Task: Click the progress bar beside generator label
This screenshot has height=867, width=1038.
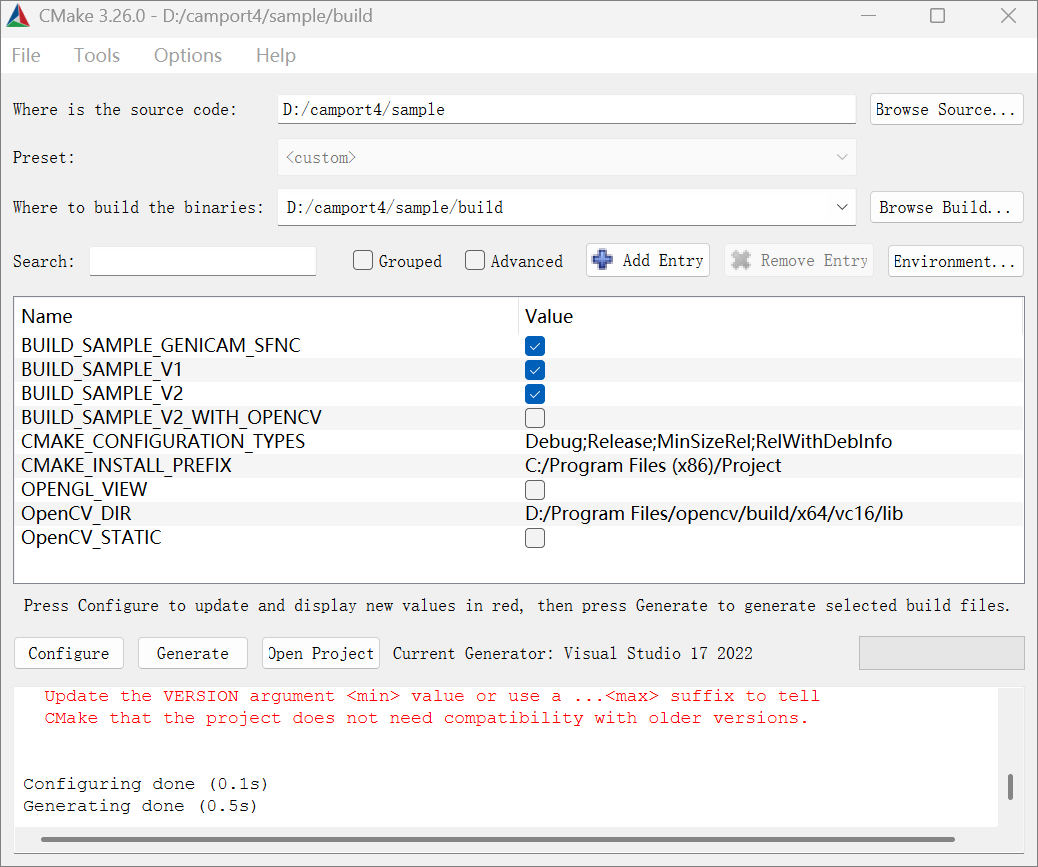Action: pos(941,653)
